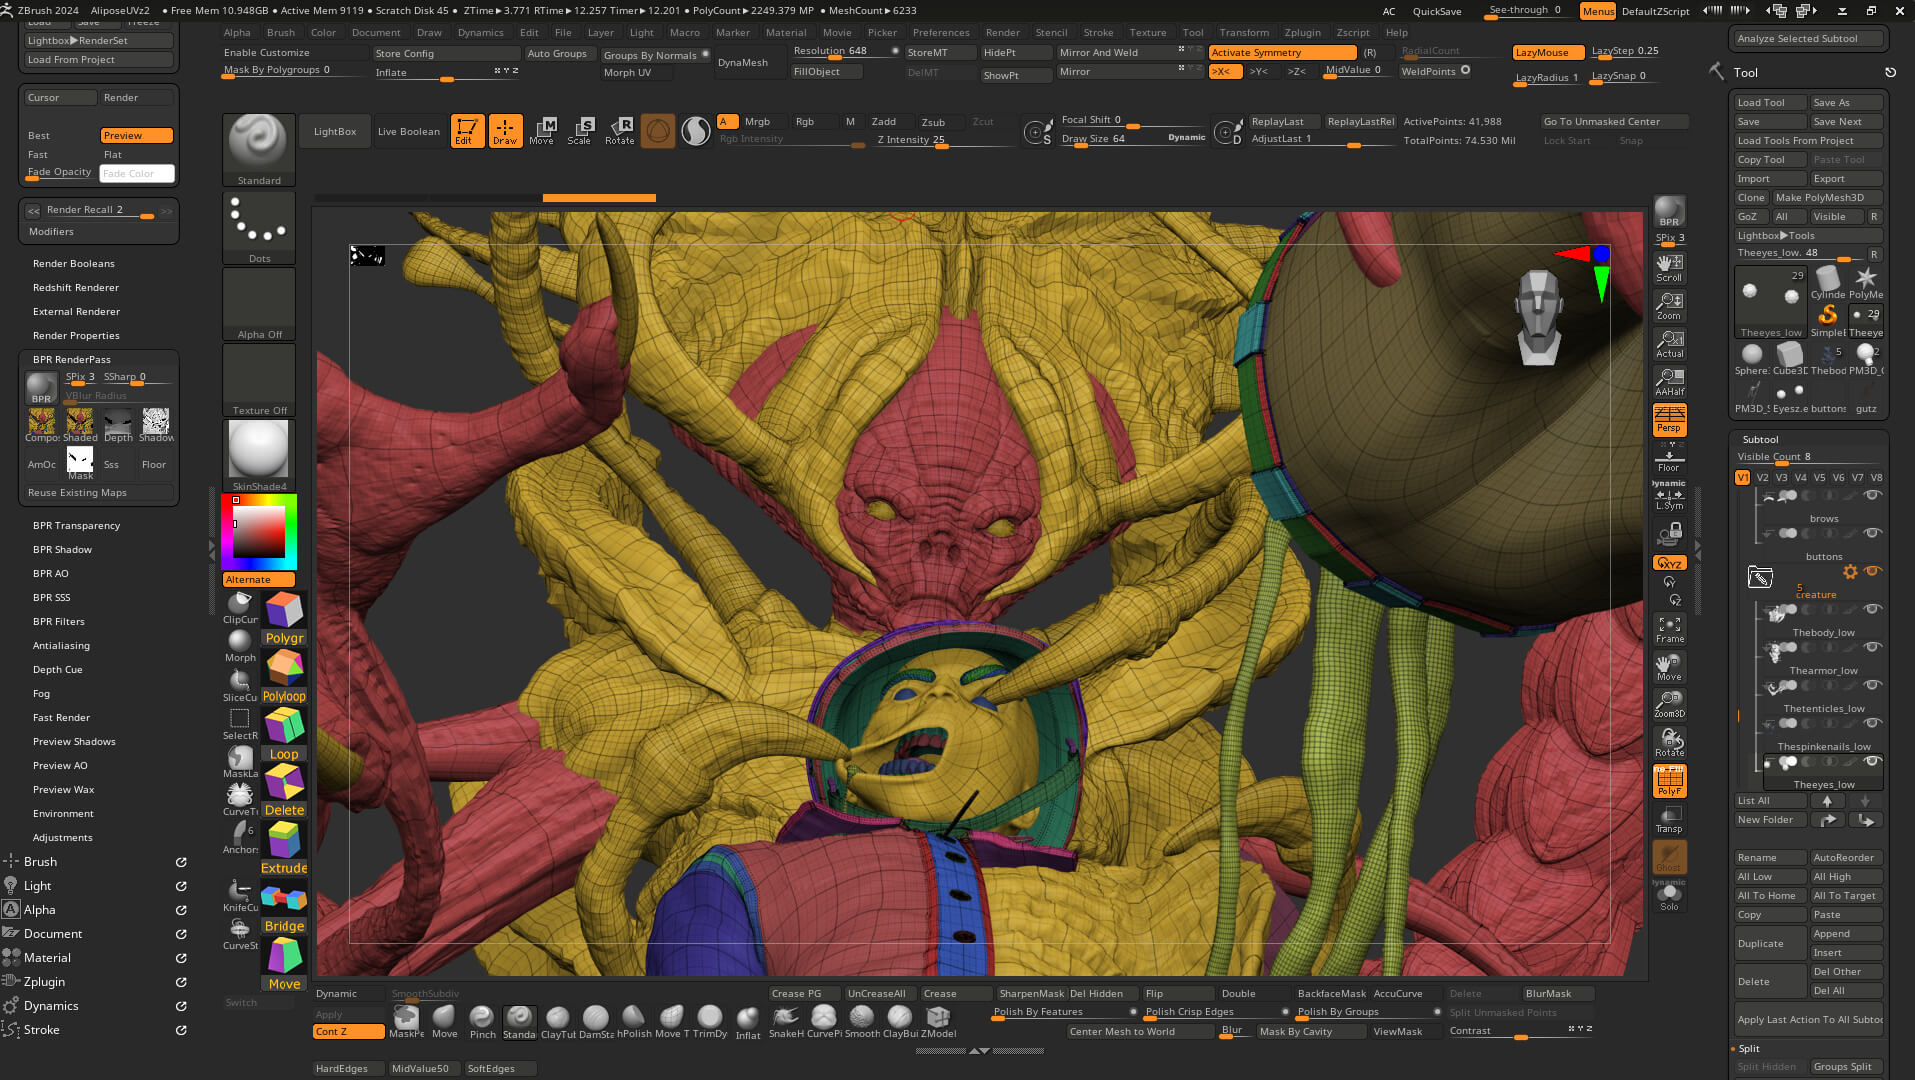Click the Zoom3D icon
The image size is (1915, 1080).
1669,705
